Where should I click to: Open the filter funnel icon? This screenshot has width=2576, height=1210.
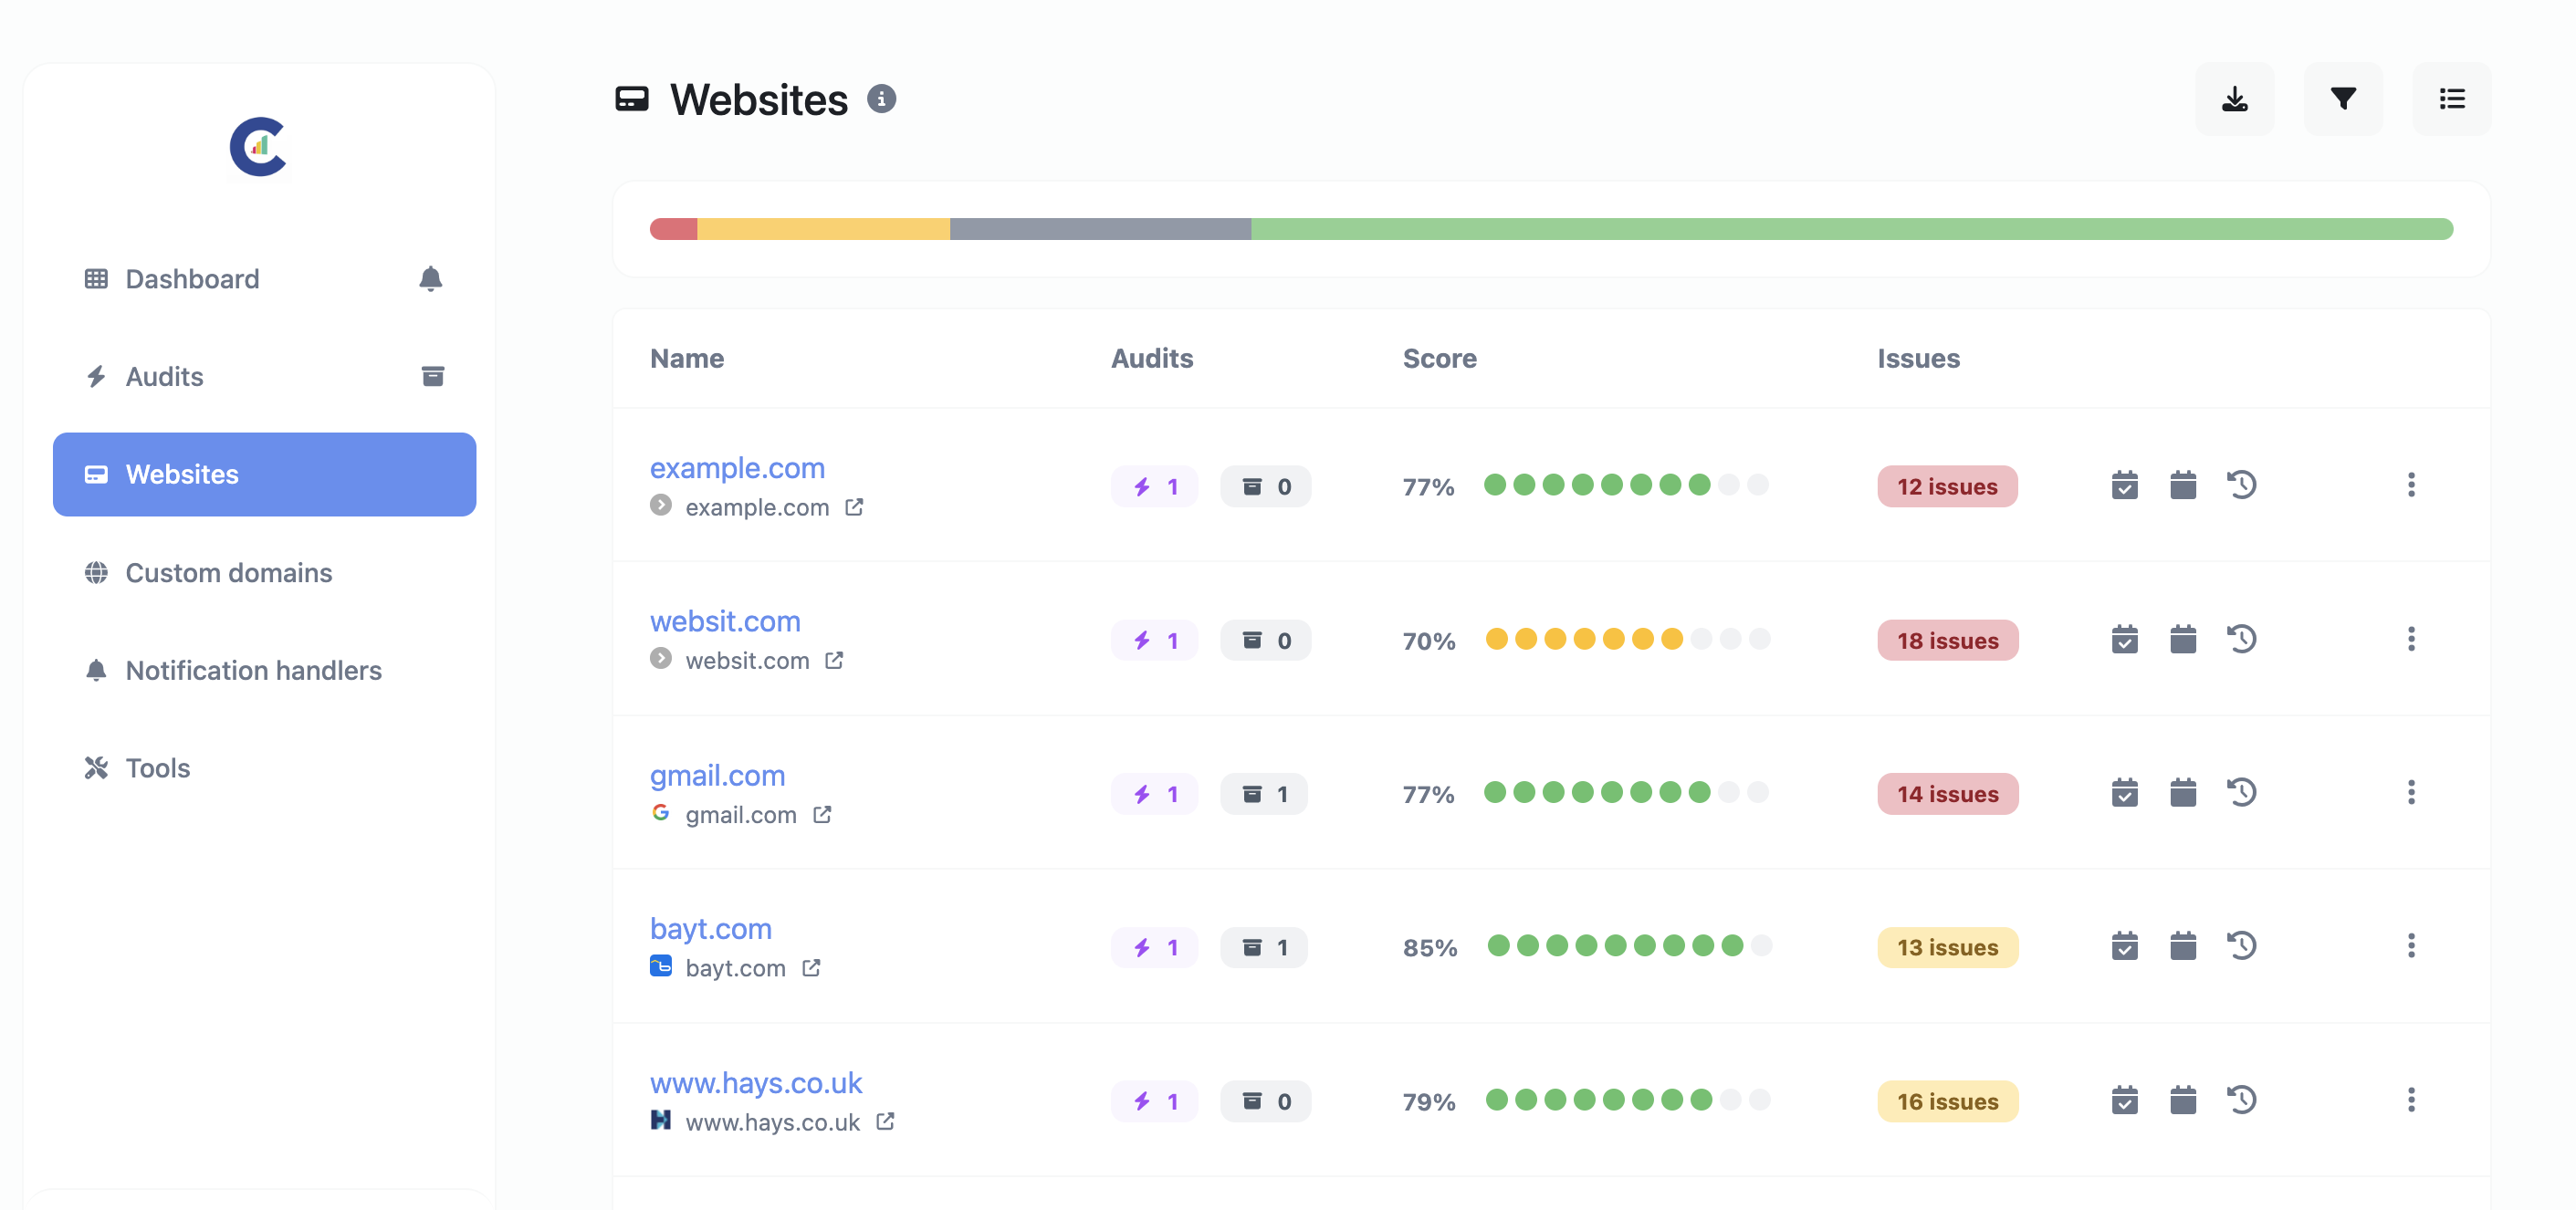coord(2343,99)
